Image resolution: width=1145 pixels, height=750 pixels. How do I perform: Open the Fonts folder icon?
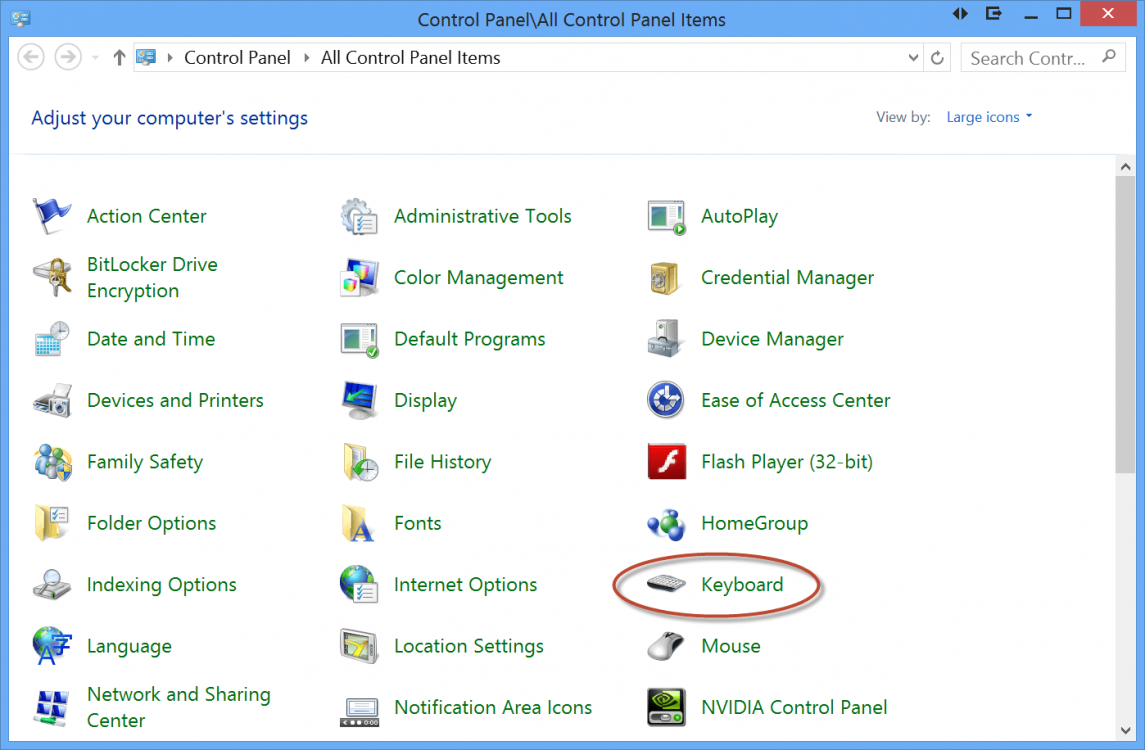tap(359, 523)
